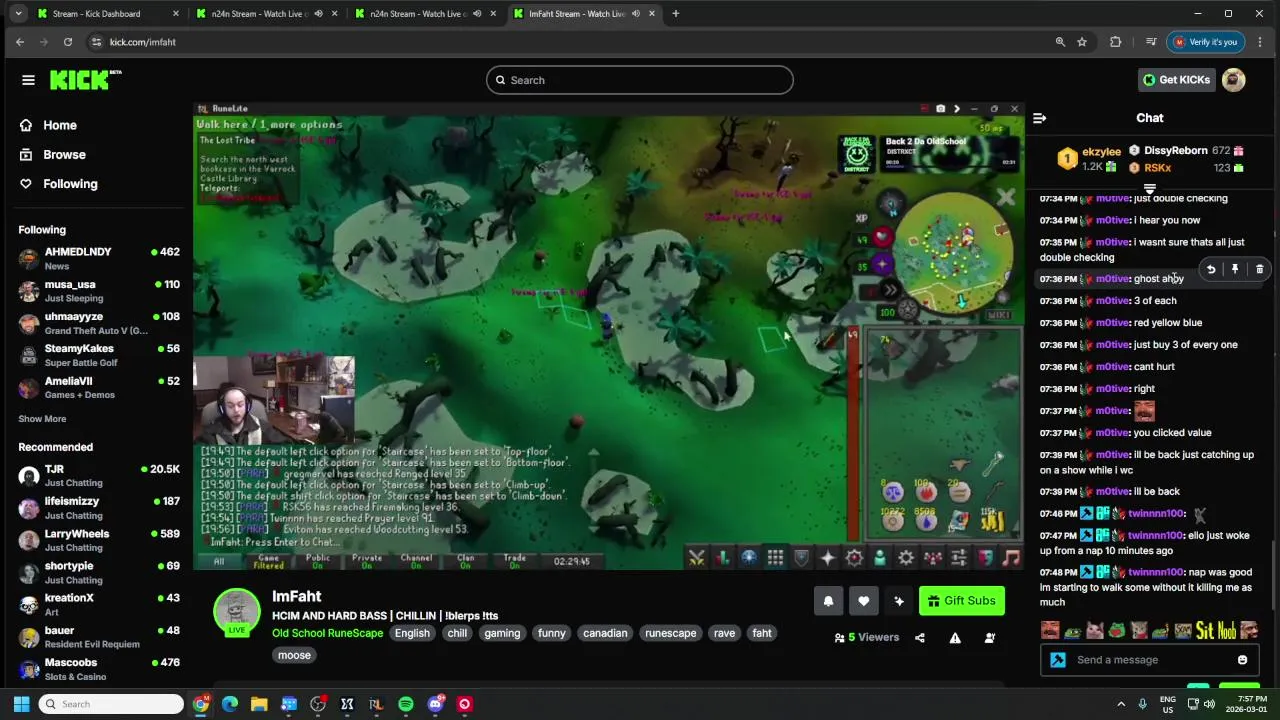The image size is (1280, 720).
Task: Click the game's Combat Options tab icon
Action: point(697,558)
